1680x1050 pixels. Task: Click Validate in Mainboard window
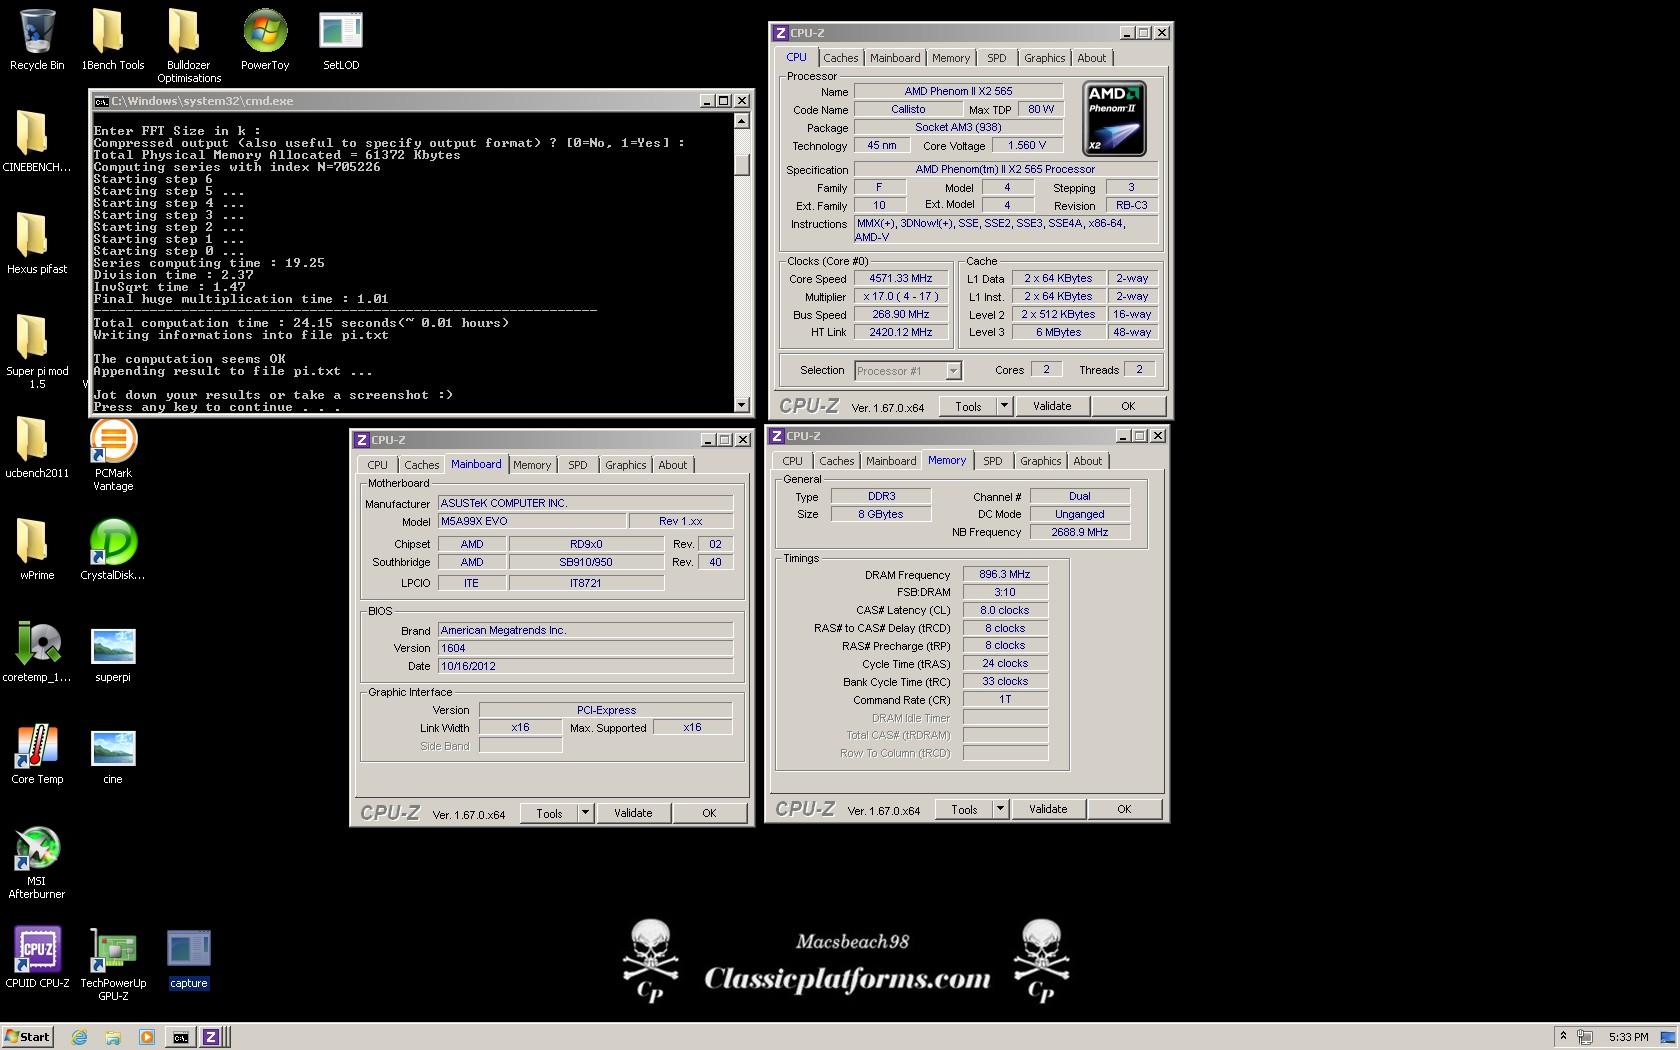point(633,813)
